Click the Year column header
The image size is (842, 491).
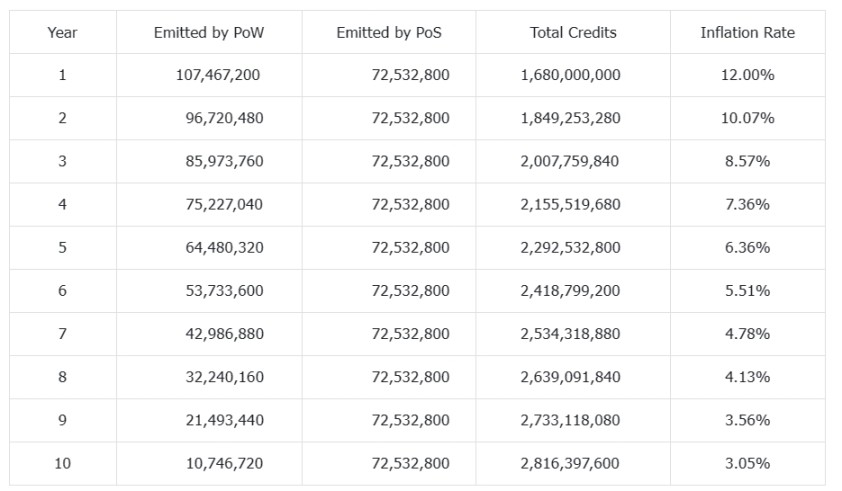point(62,33)
